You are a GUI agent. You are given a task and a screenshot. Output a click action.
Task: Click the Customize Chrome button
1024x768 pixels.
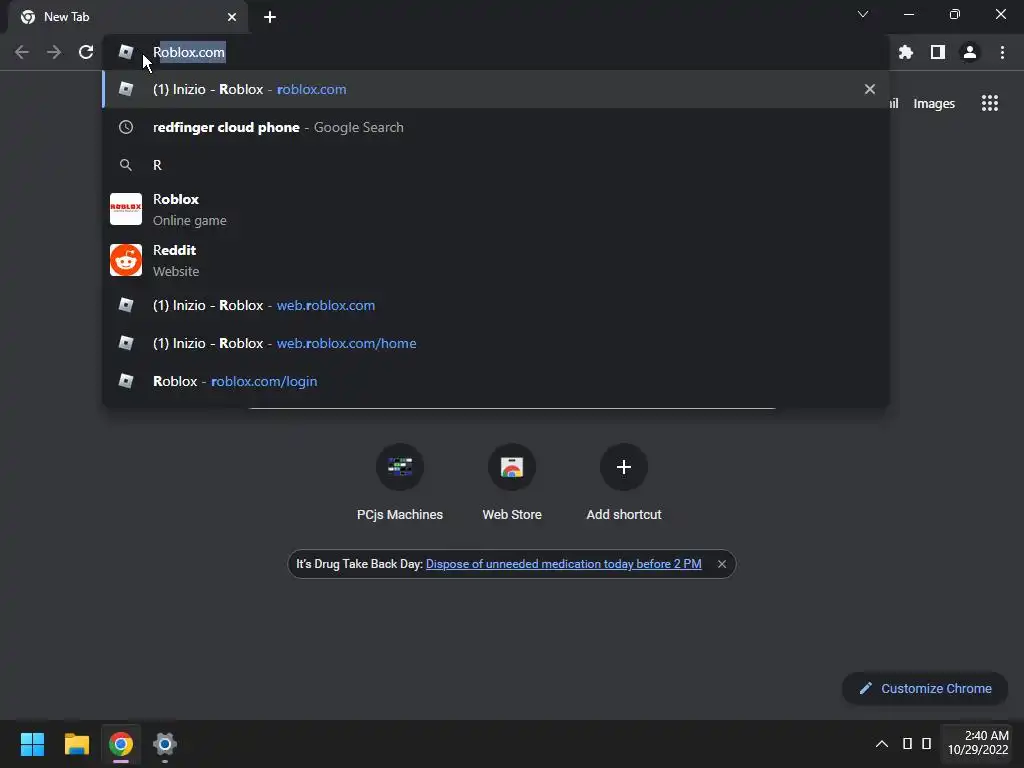click(925, 688)
